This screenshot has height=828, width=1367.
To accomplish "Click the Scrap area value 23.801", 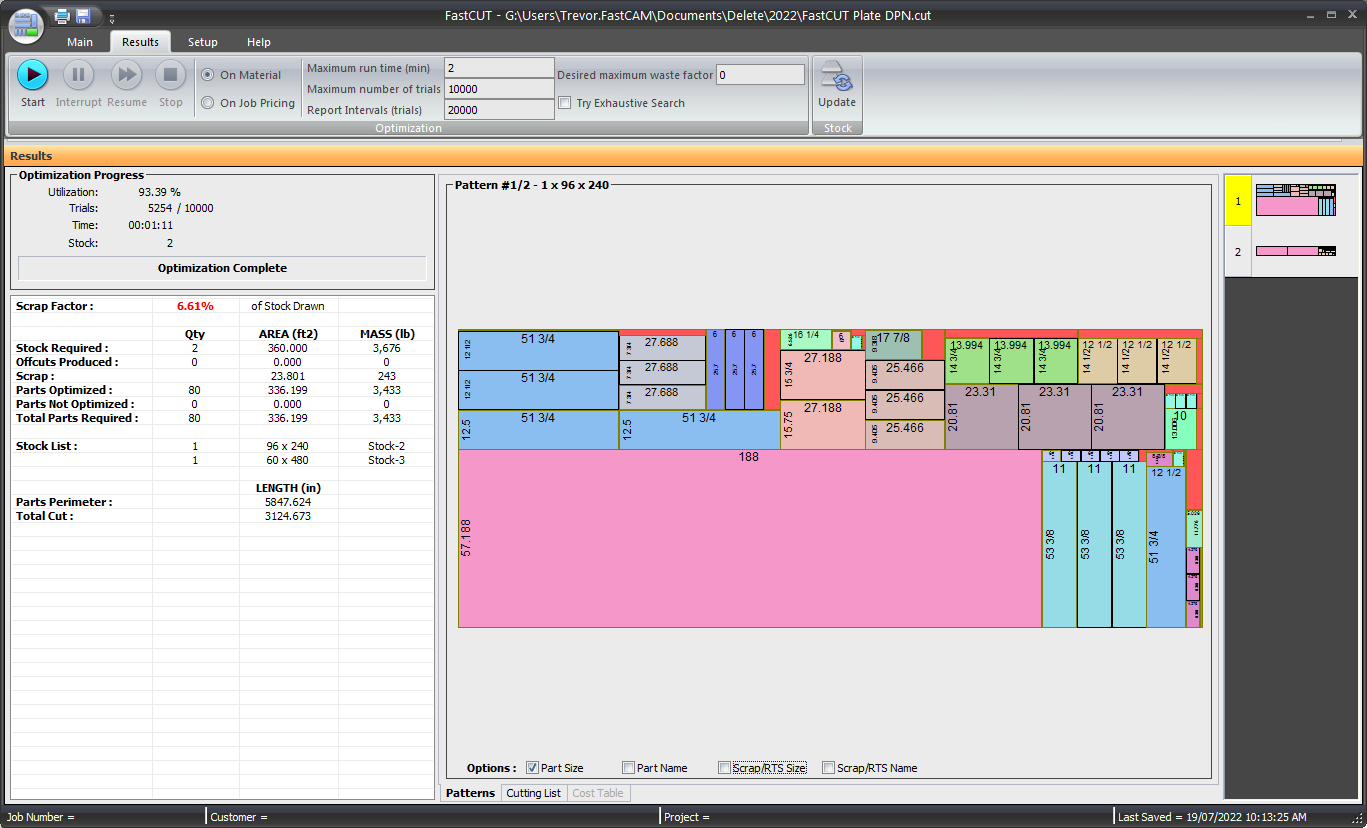I will tap(288, 376).
